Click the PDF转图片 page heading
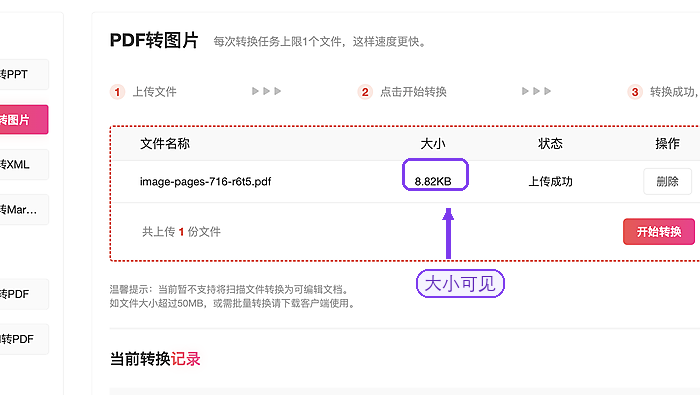The height and width of the screenshot is (395, 700). tap(154, 40)
